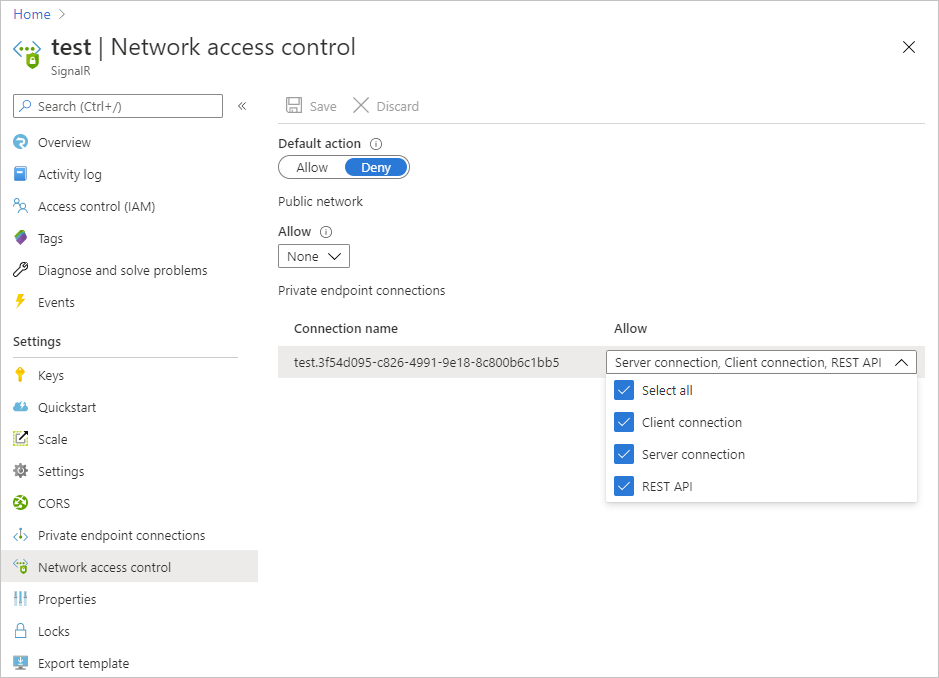Click the Keys key icon
939x678 pixels.
point(20,375)
